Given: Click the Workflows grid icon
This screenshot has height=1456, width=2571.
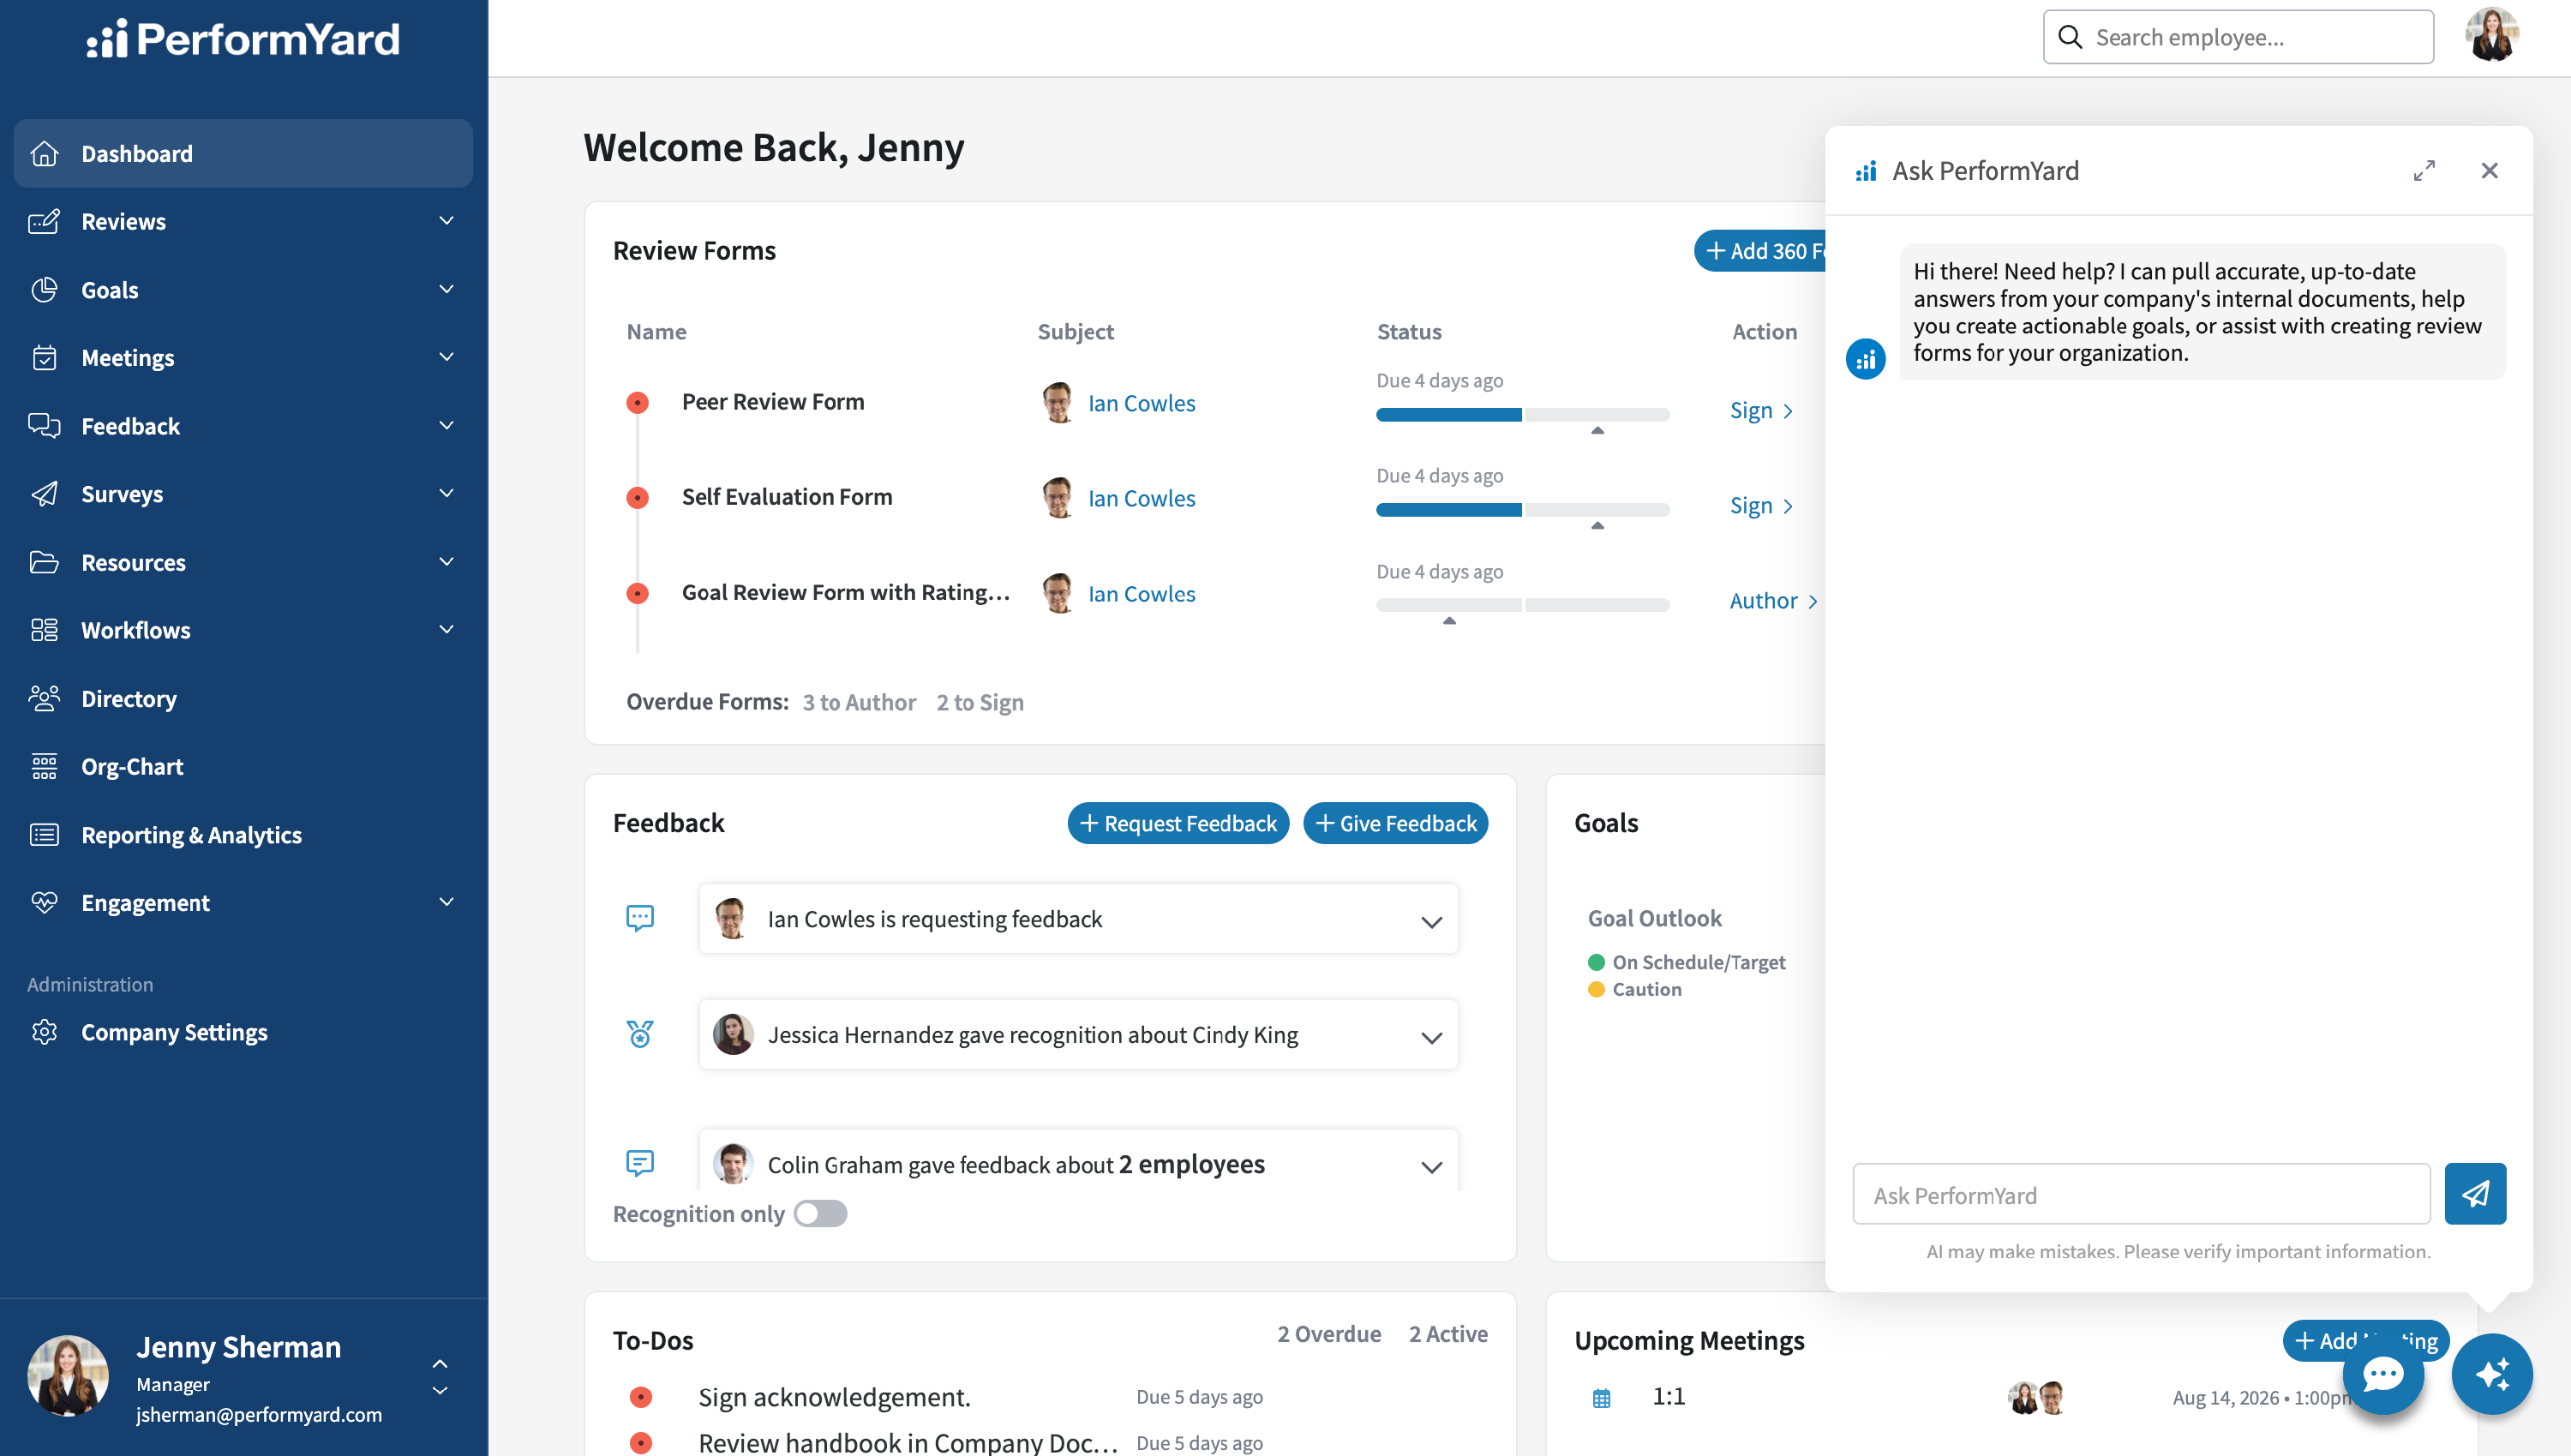Looking at the screenshot, I should tap(44, 630).
